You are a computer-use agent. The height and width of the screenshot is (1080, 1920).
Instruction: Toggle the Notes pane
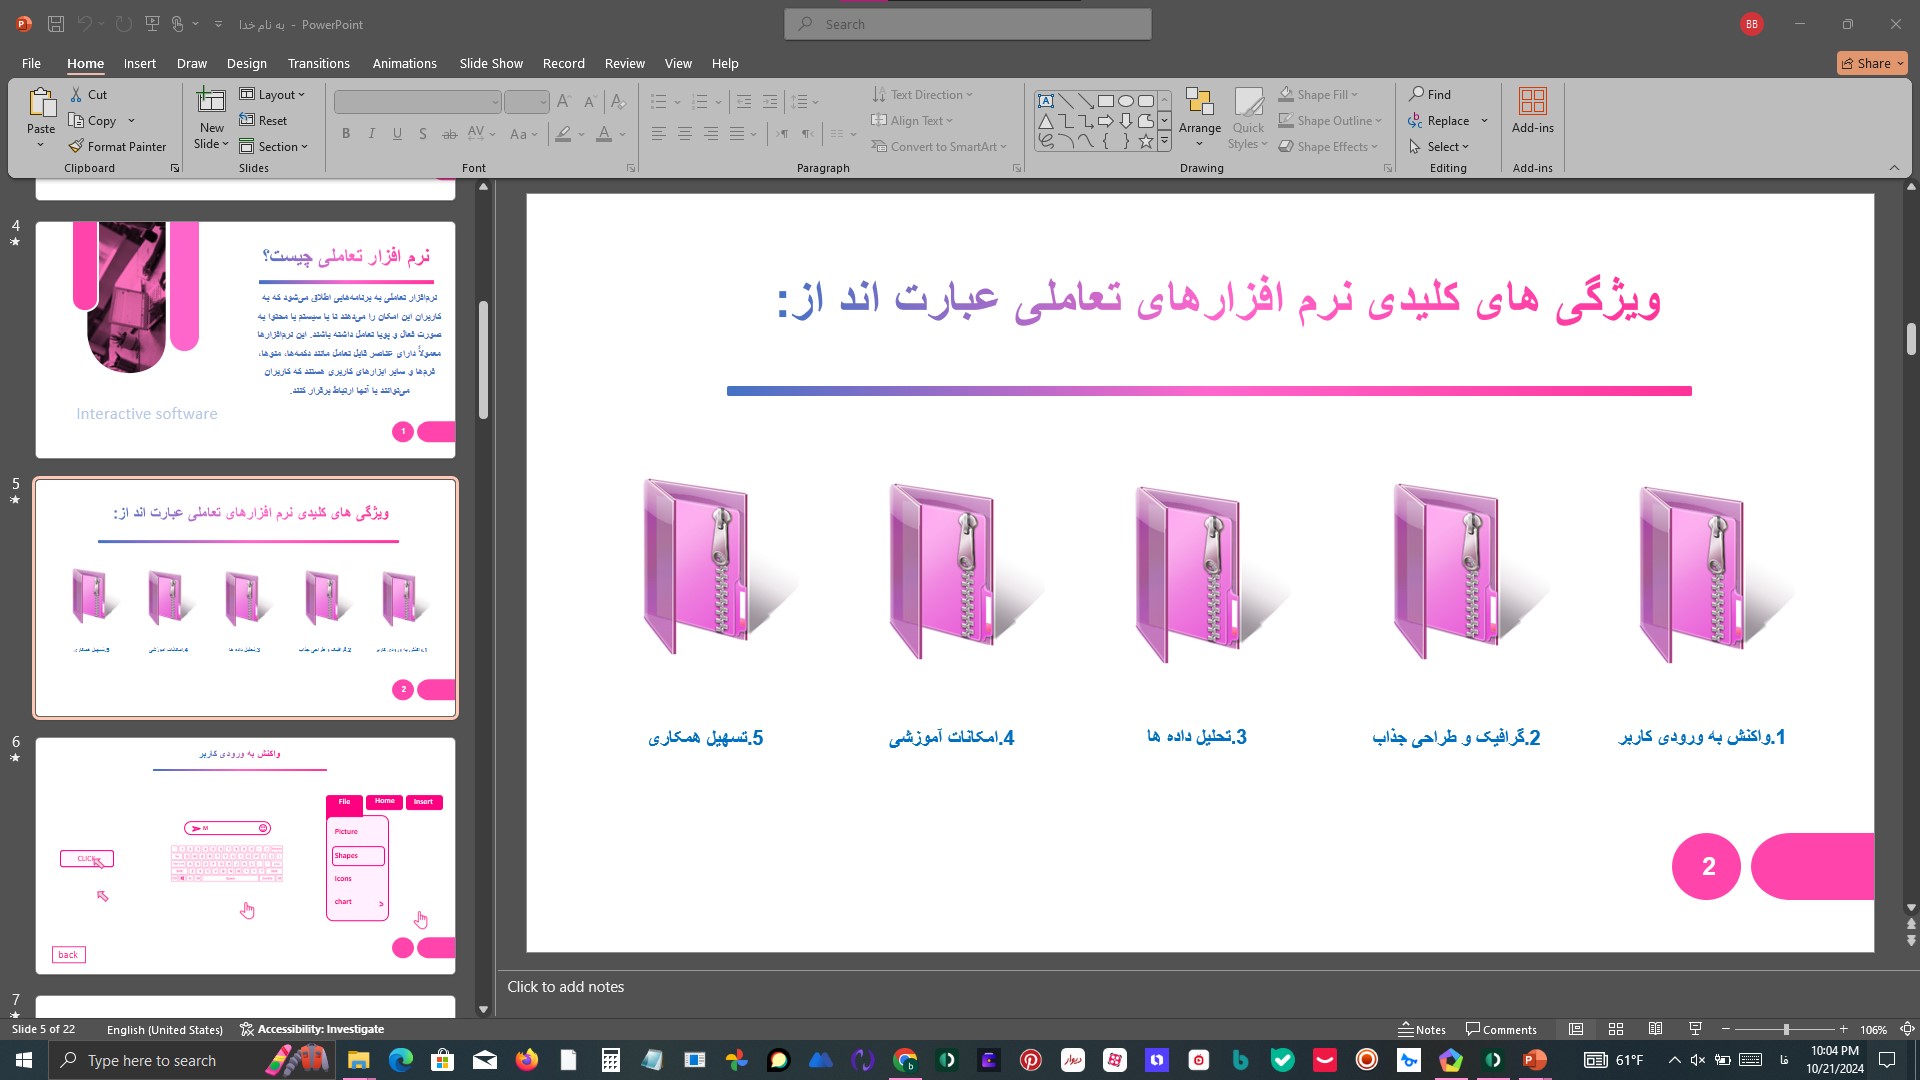tap(1422, 1029)
